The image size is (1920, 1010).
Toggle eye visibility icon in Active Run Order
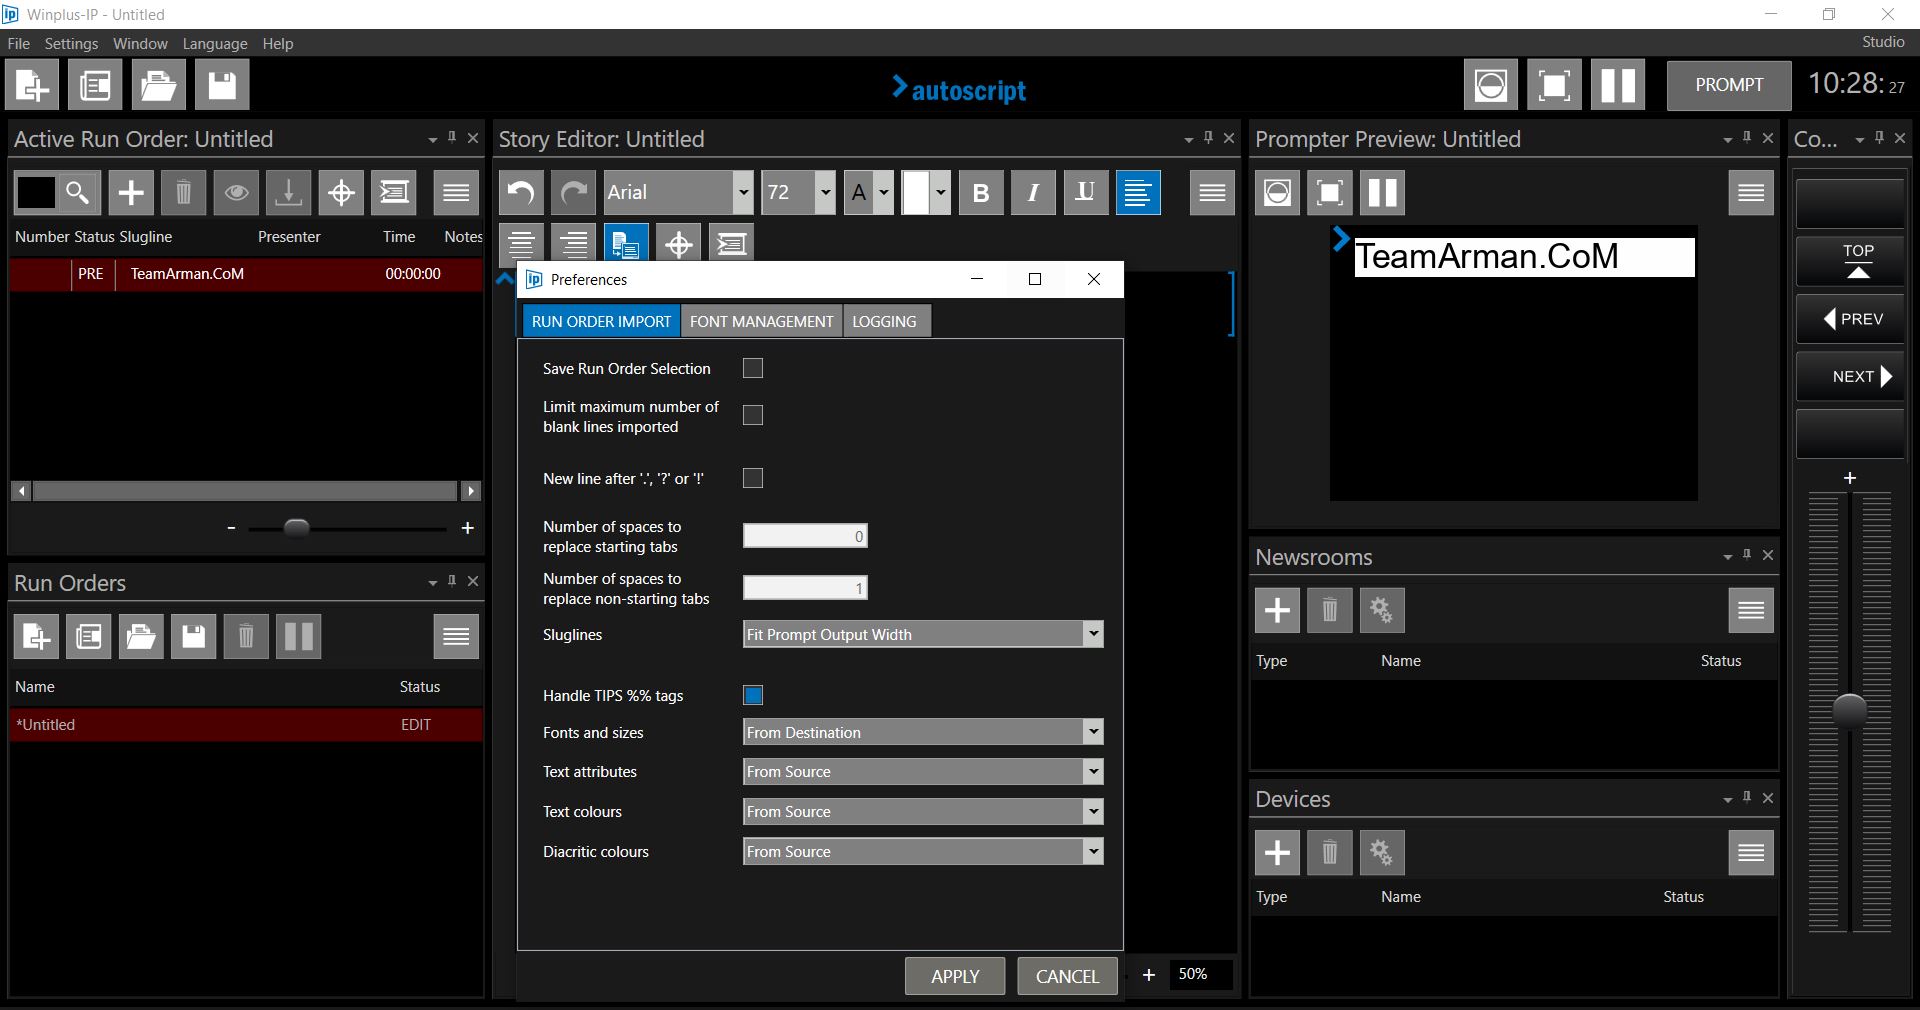pos(236,192)
